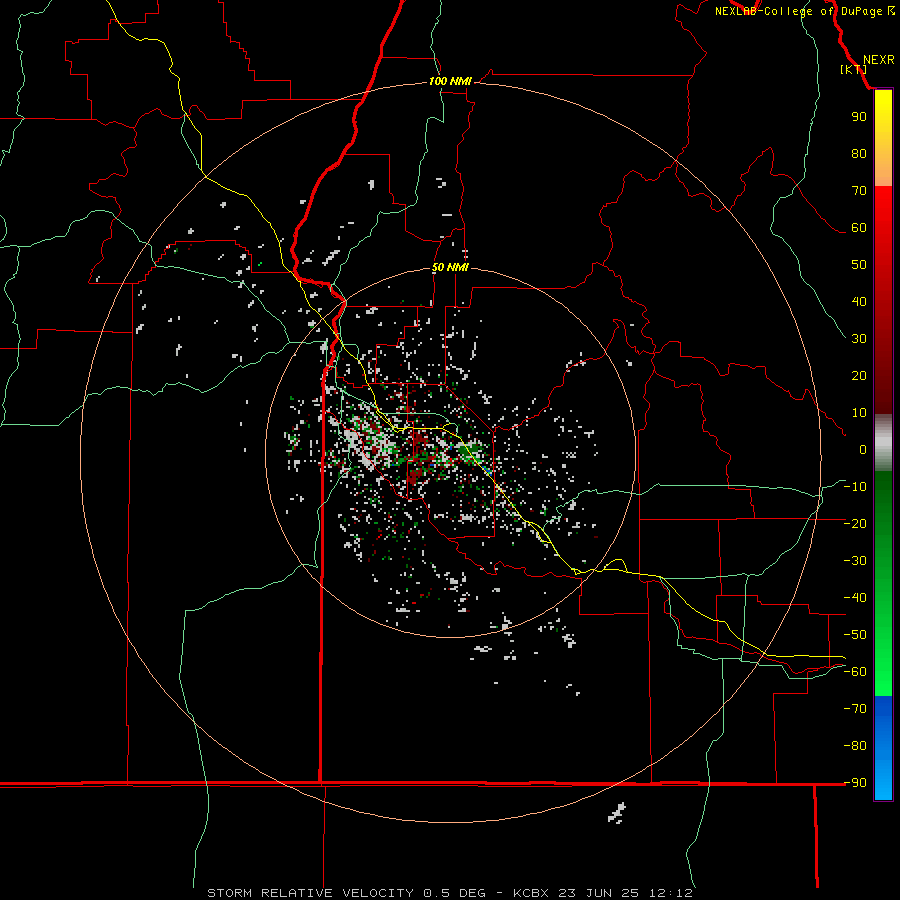Click the 20 value on velocity scale
The width and height of the screenshot is (900, 900).
point(859,375)
